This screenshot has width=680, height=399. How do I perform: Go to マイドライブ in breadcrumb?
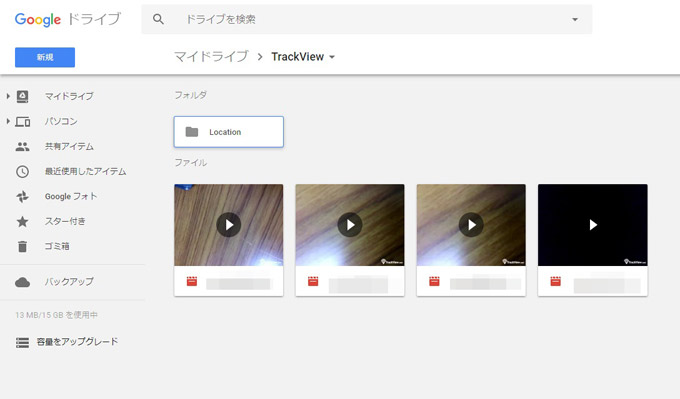point(211,57)
